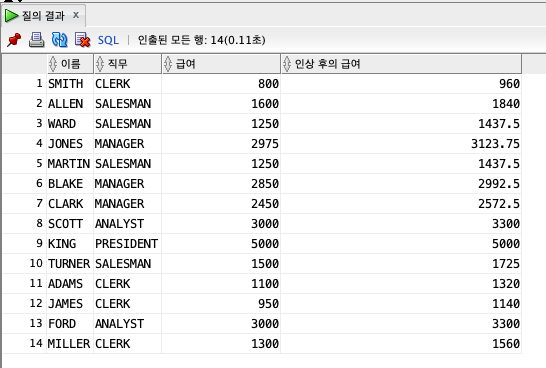546x368 pixels.
Task: Click the salary cell 2975
Action: tap(221, 143)
